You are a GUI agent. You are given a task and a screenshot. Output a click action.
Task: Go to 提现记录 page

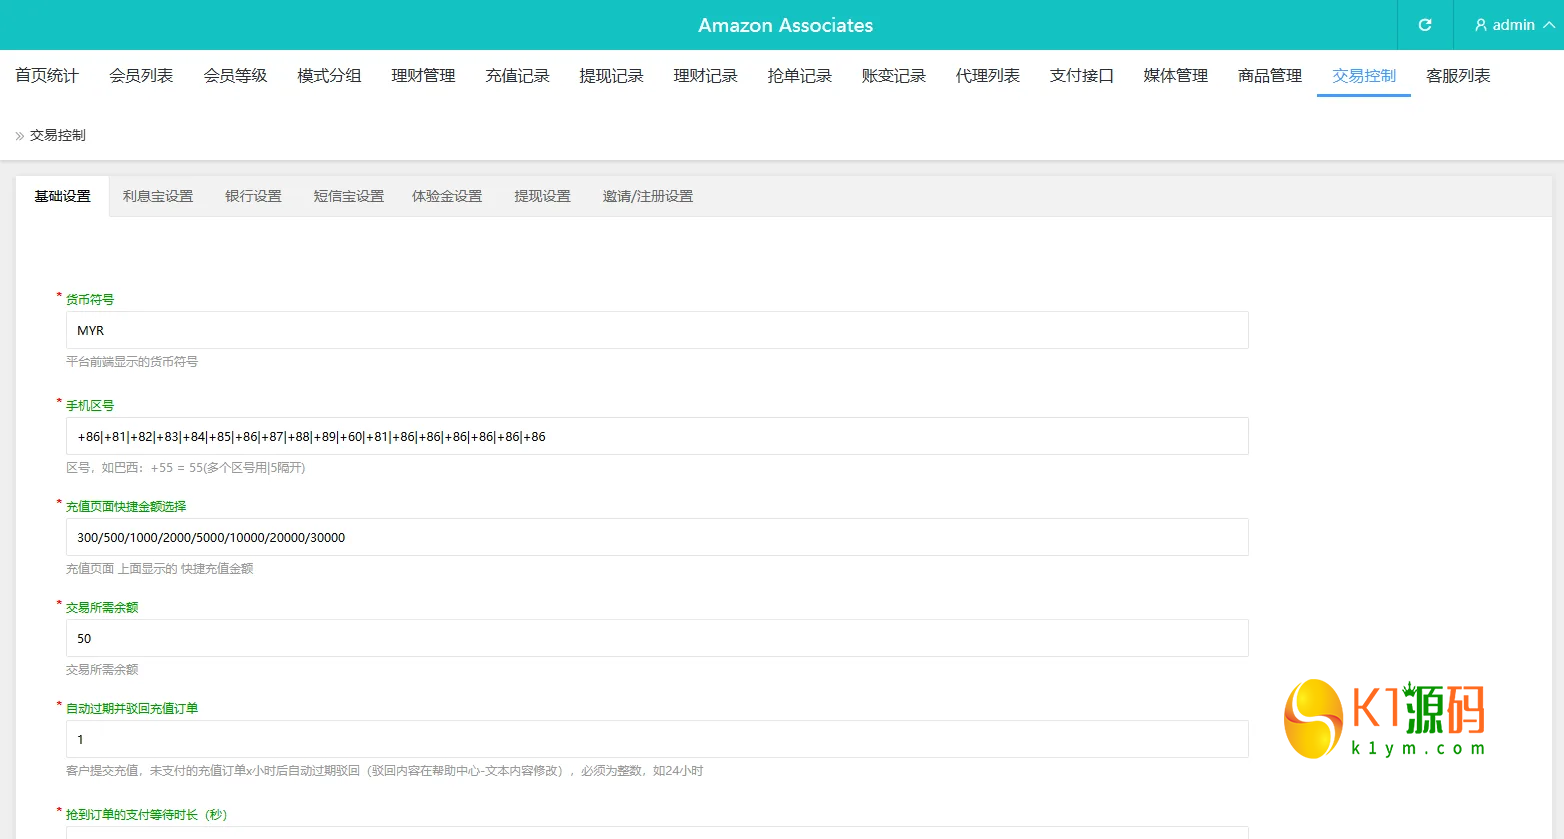pos(611,75)
